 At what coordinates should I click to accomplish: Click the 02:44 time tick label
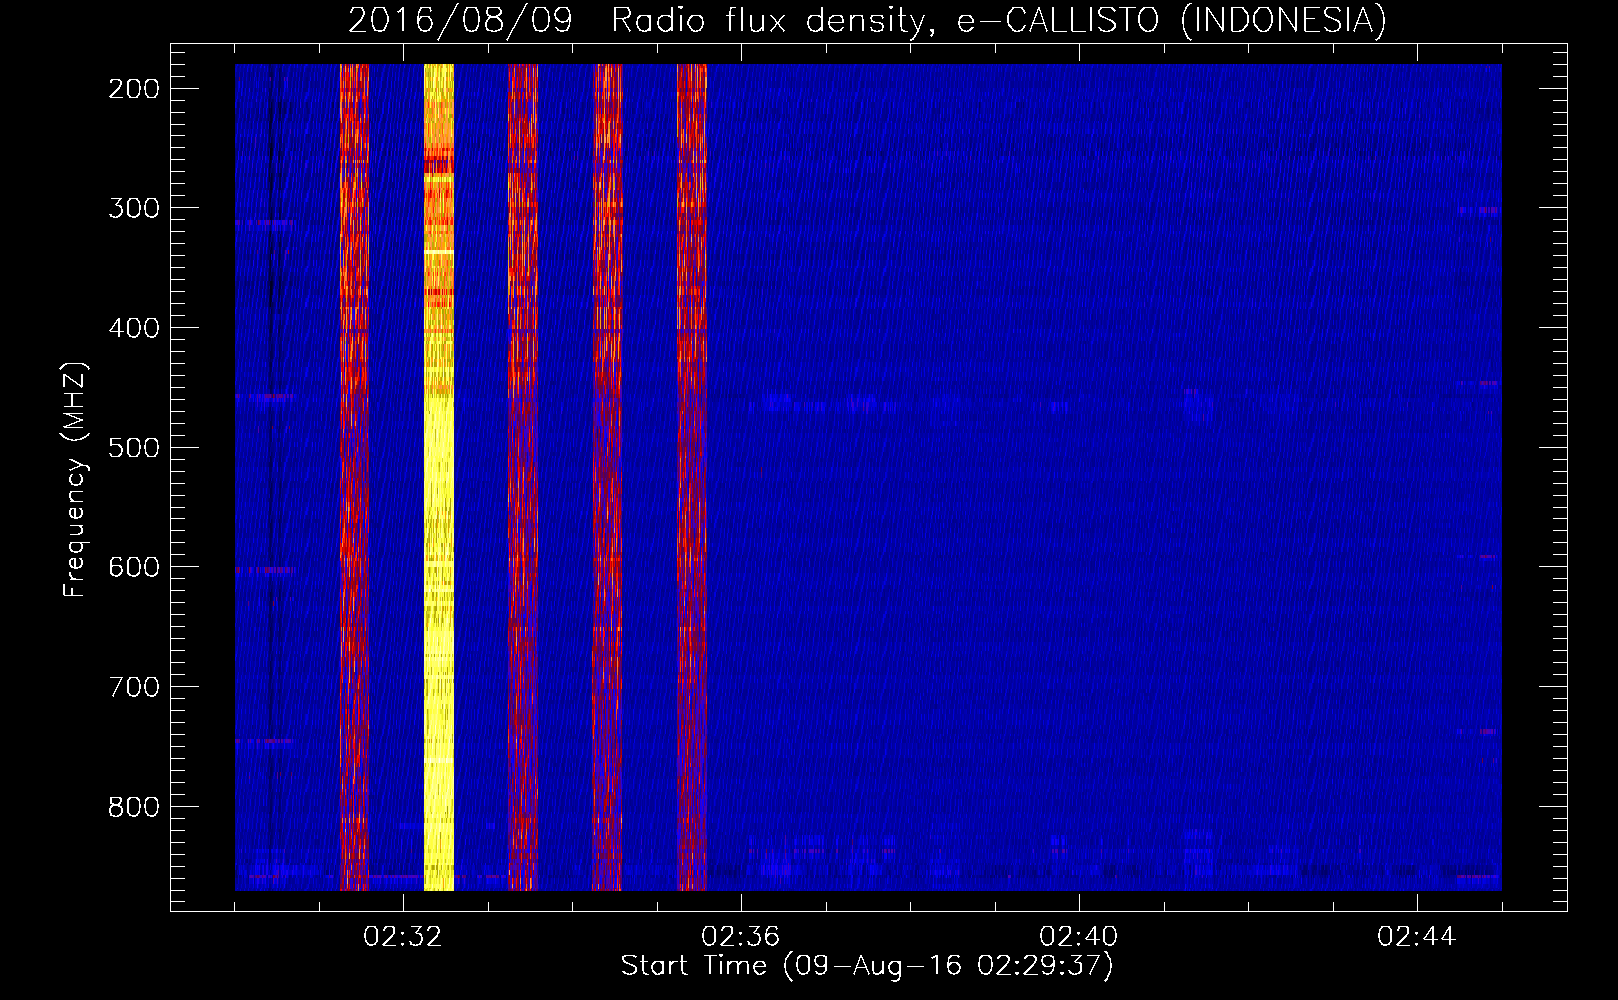(1417, 937)
